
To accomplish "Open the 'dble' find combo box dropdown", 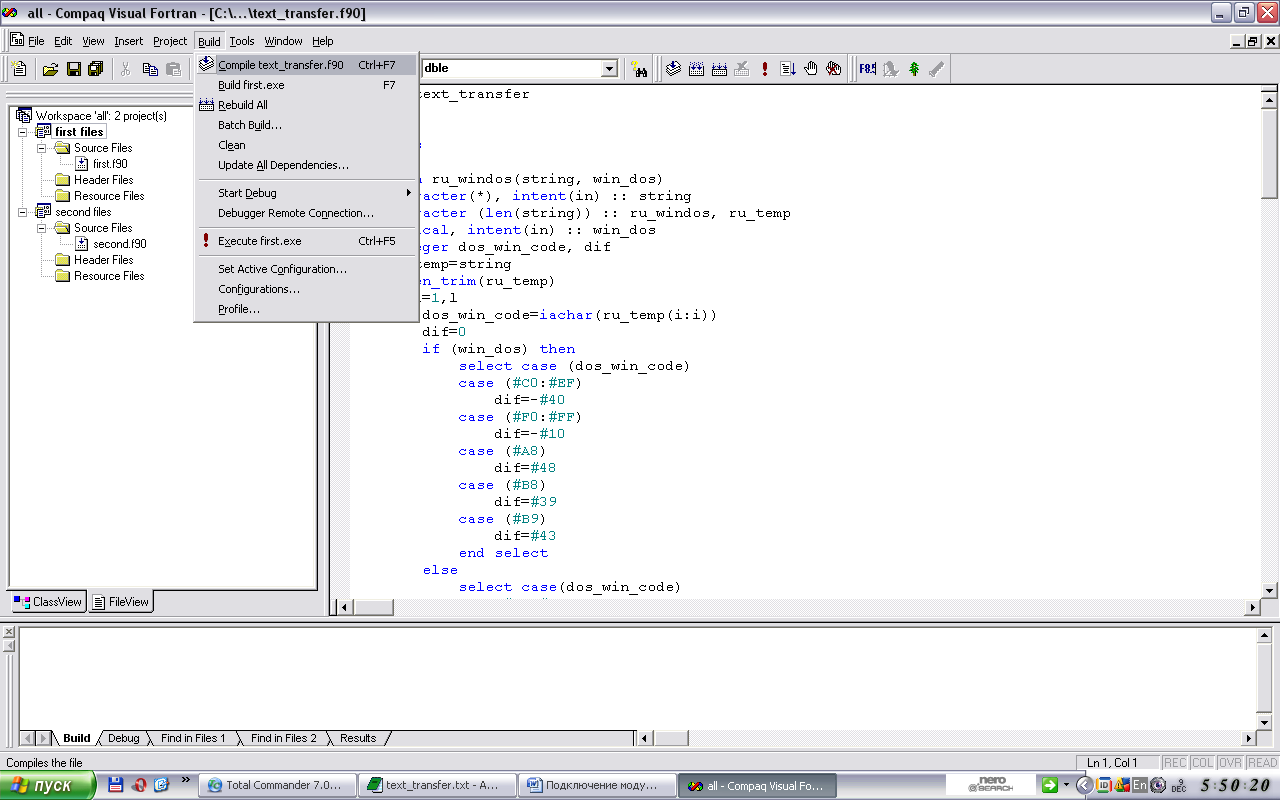I will pyautogui.click(x=609, y=69).
